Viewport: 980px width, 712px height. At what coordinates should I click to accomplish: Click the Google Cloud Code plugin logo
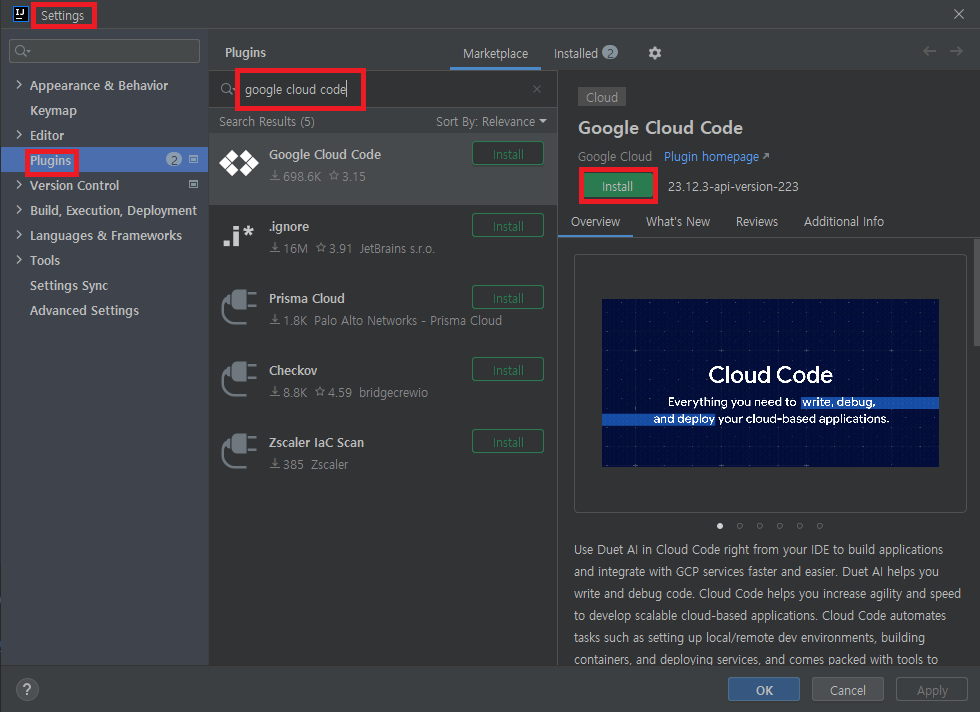(239, 164)
